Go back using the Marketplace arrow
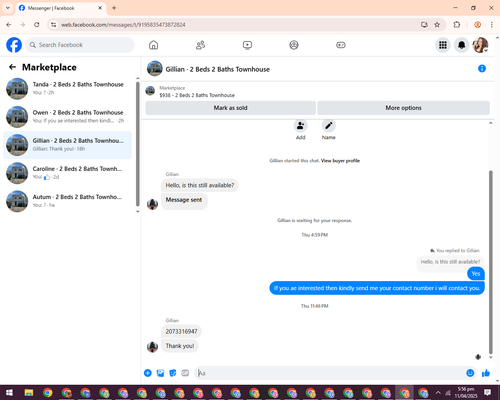This screenshot has width=500, height=400. [x=12, y=67]
